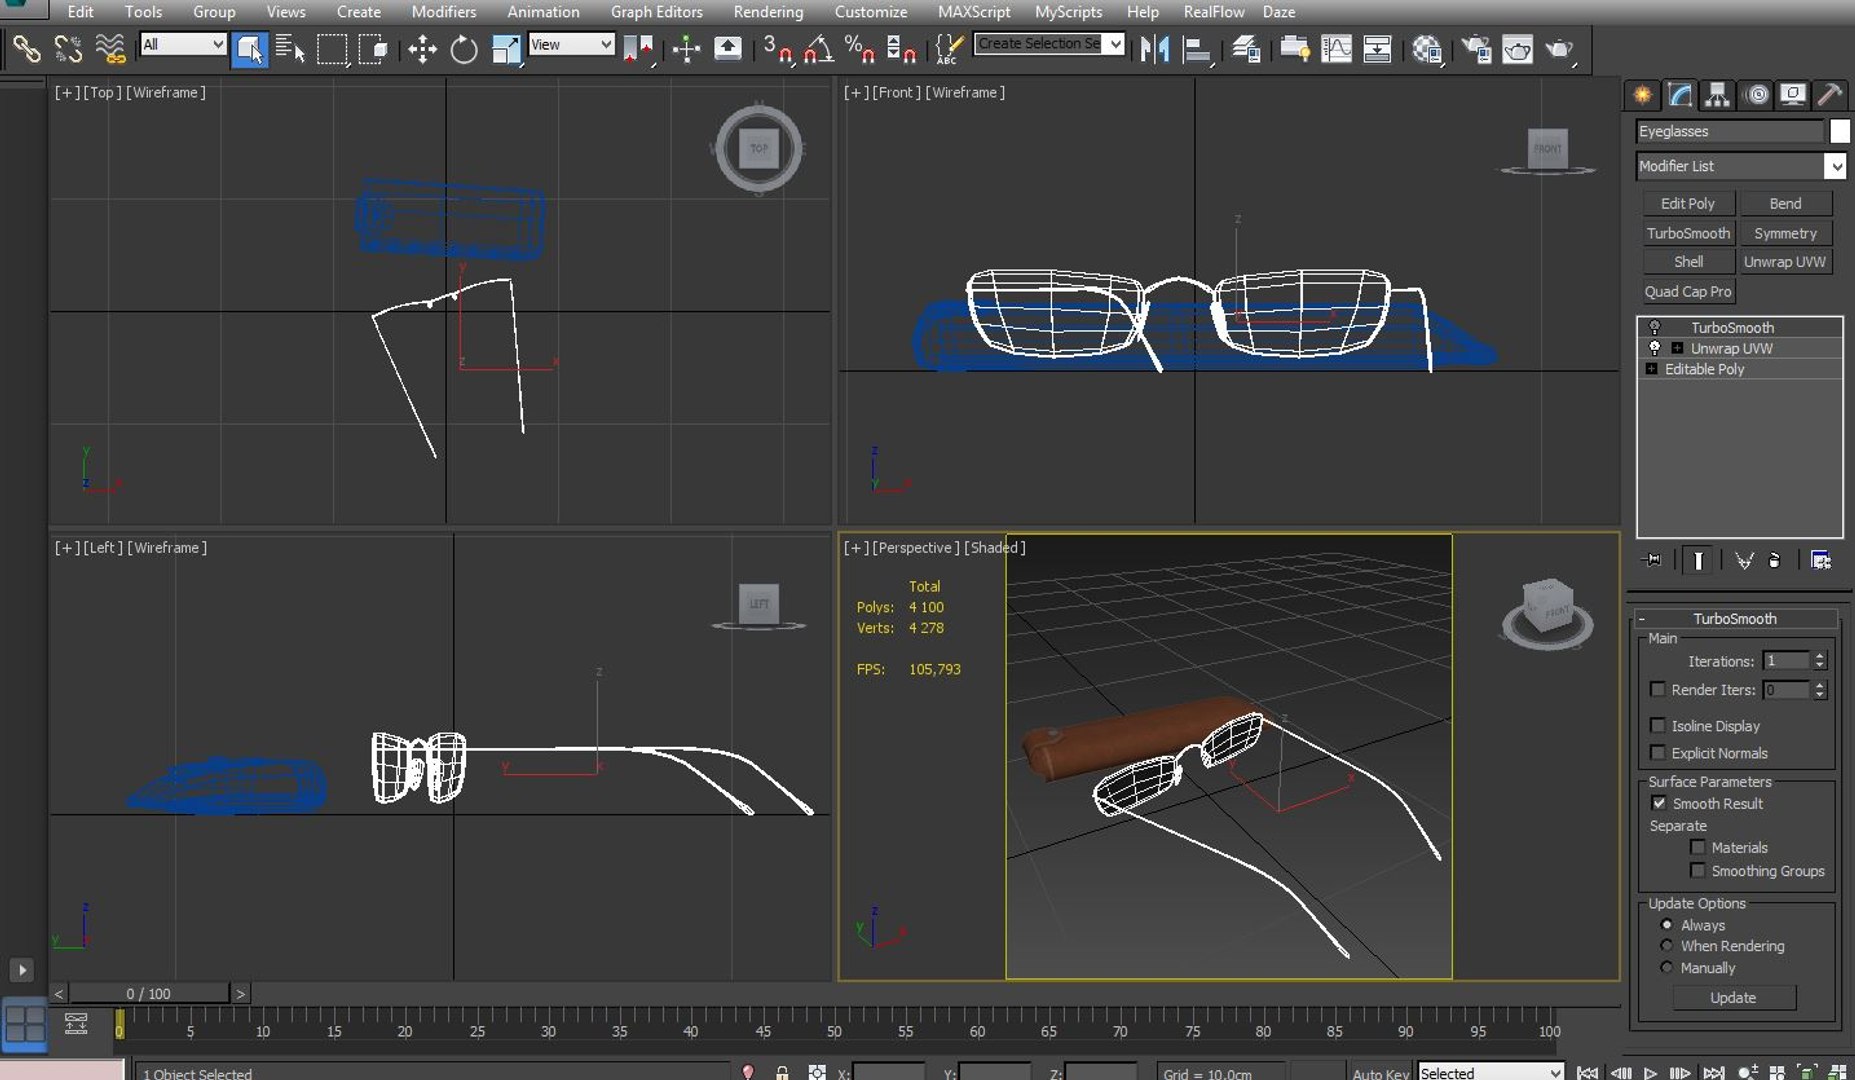This screenshot has width=1855, height=1080.
Task: Click the Edit Poly modifier button
Action: 1688,203
